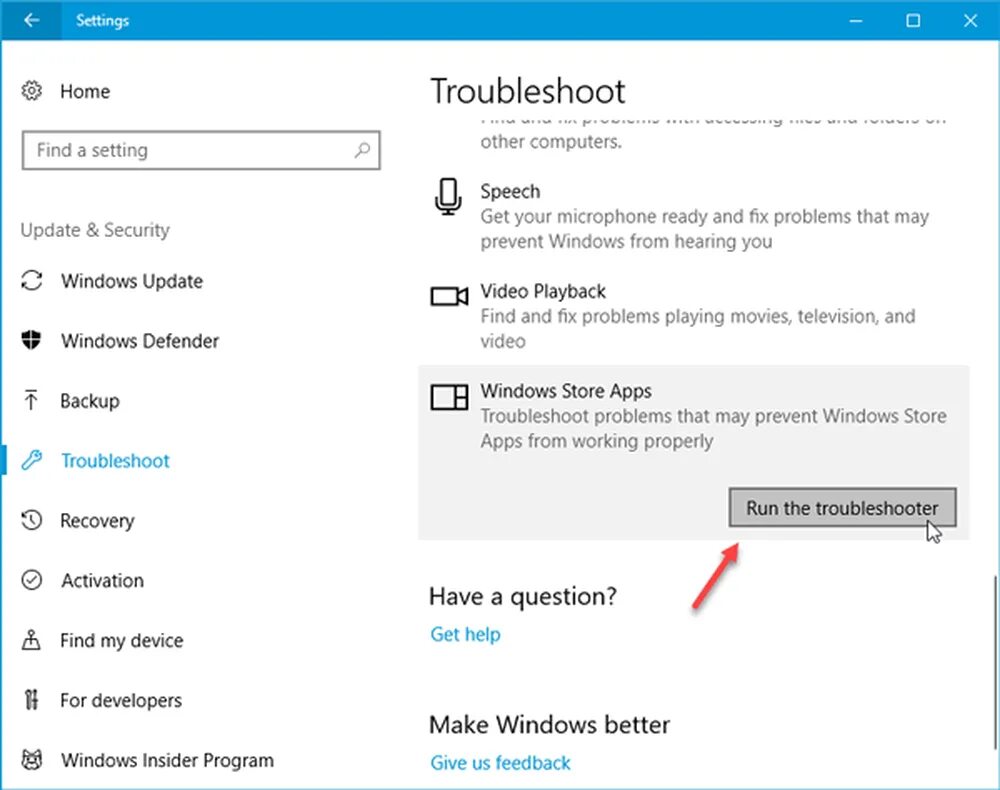
Task: Click the Home gear icon
Action: pos(31,91)
